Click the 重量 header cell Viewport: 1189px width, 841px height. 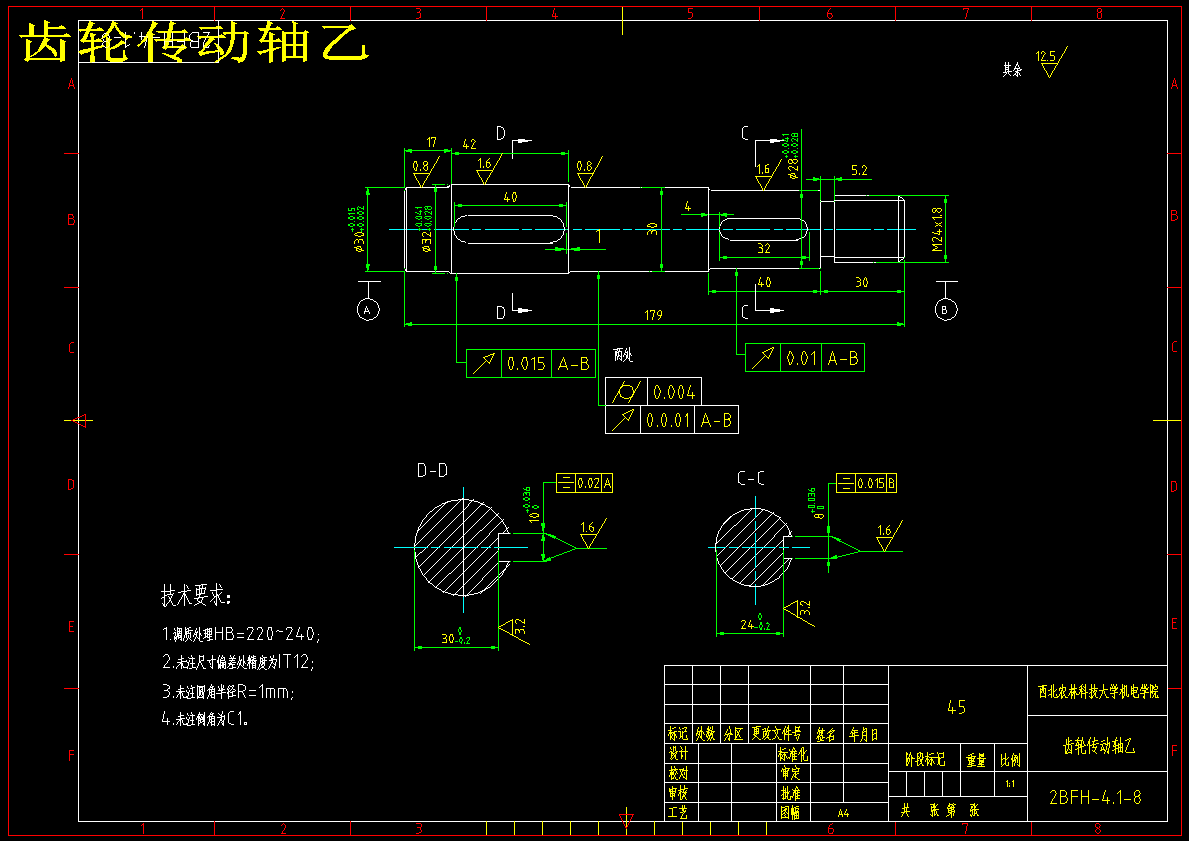coord(976,760)
